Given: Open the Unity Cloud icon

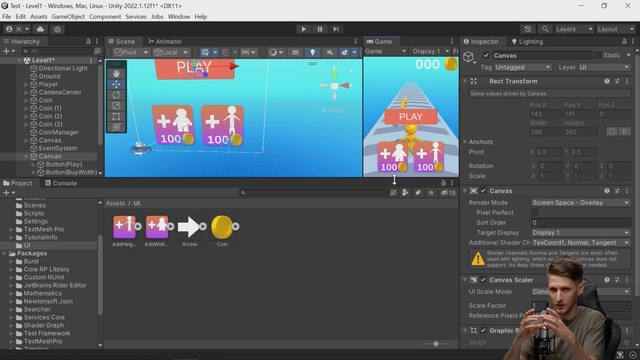Looking at the screenshot, I should click(x=40, y=29).
